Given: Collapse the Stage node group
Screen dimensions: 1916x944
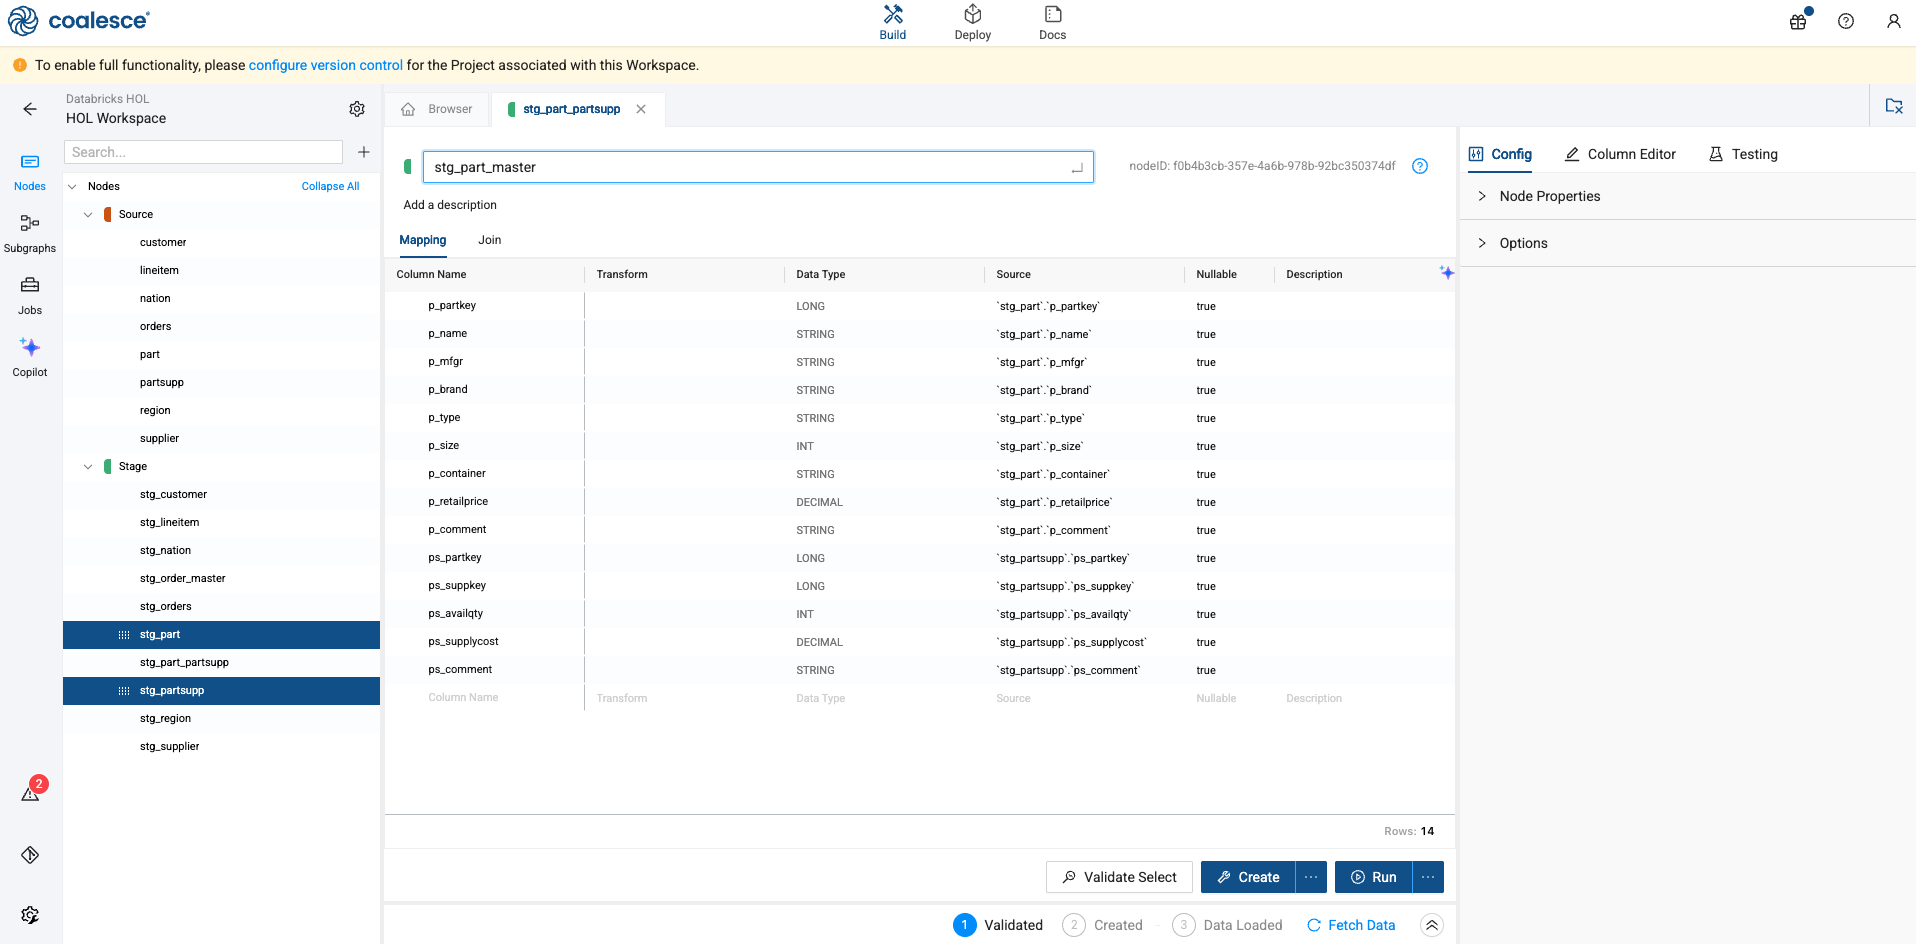Looking at the screenshot, I should 88,466.
